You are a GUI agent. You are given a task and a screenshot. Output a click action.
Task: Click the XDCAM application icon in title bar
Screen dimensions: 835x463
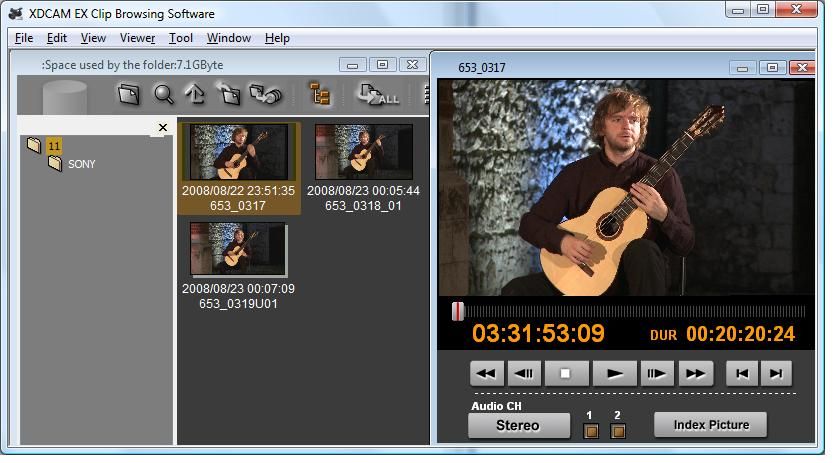(x=16, y=13)
